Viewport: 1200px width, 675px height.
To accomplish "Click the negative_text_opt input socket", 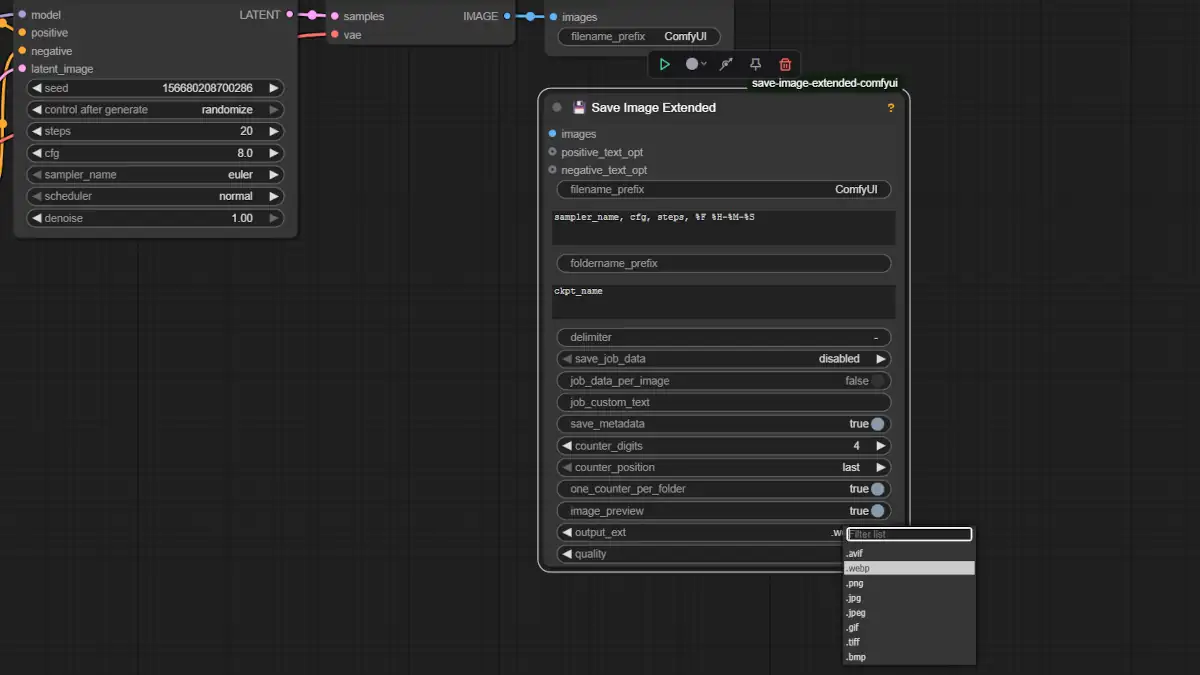I will [552, 170].
